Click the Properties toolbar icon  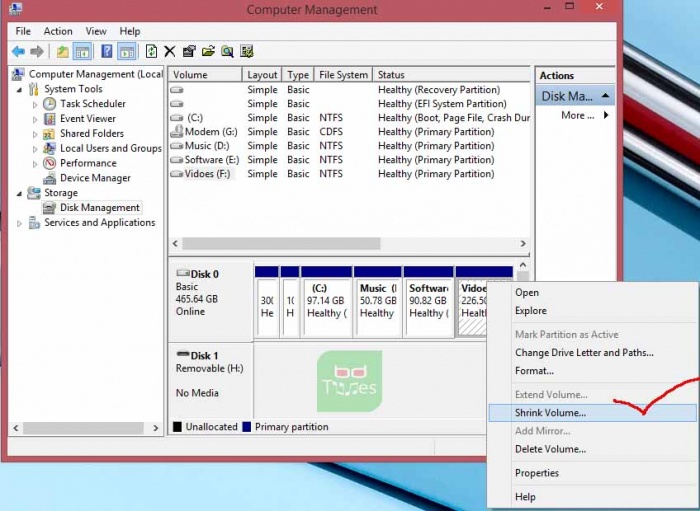click(189, 51)
